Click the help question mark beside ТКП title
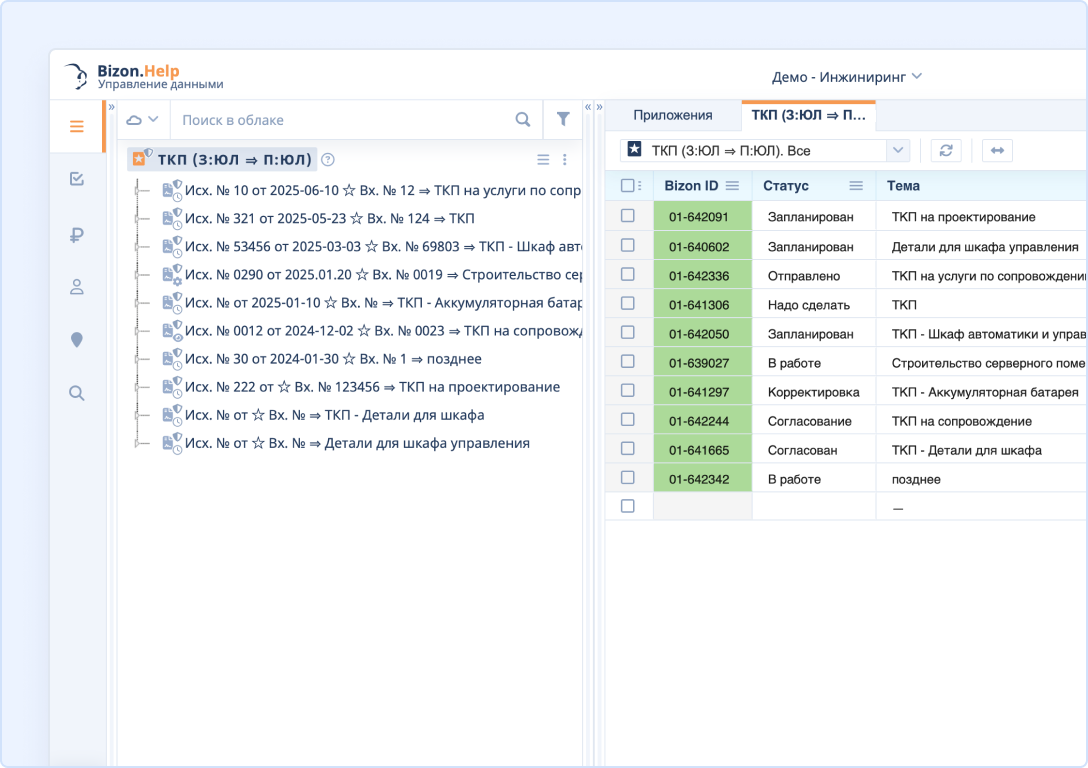1088x768 pixels. tap(328, 159)
